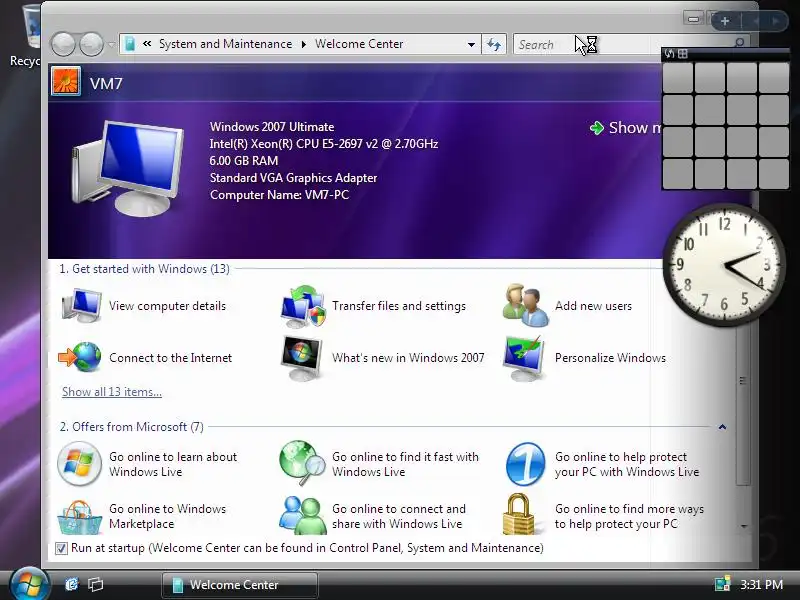Click Welcome Center breadcrumb
This screenshot has height=600, width=800.
click(359, 44)
